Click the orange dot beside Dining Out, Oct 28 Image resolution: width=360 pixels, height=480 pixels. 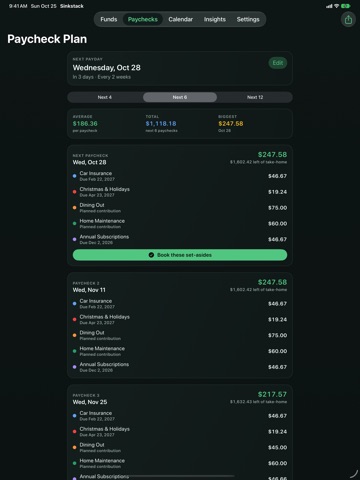(x=74, y=208)
